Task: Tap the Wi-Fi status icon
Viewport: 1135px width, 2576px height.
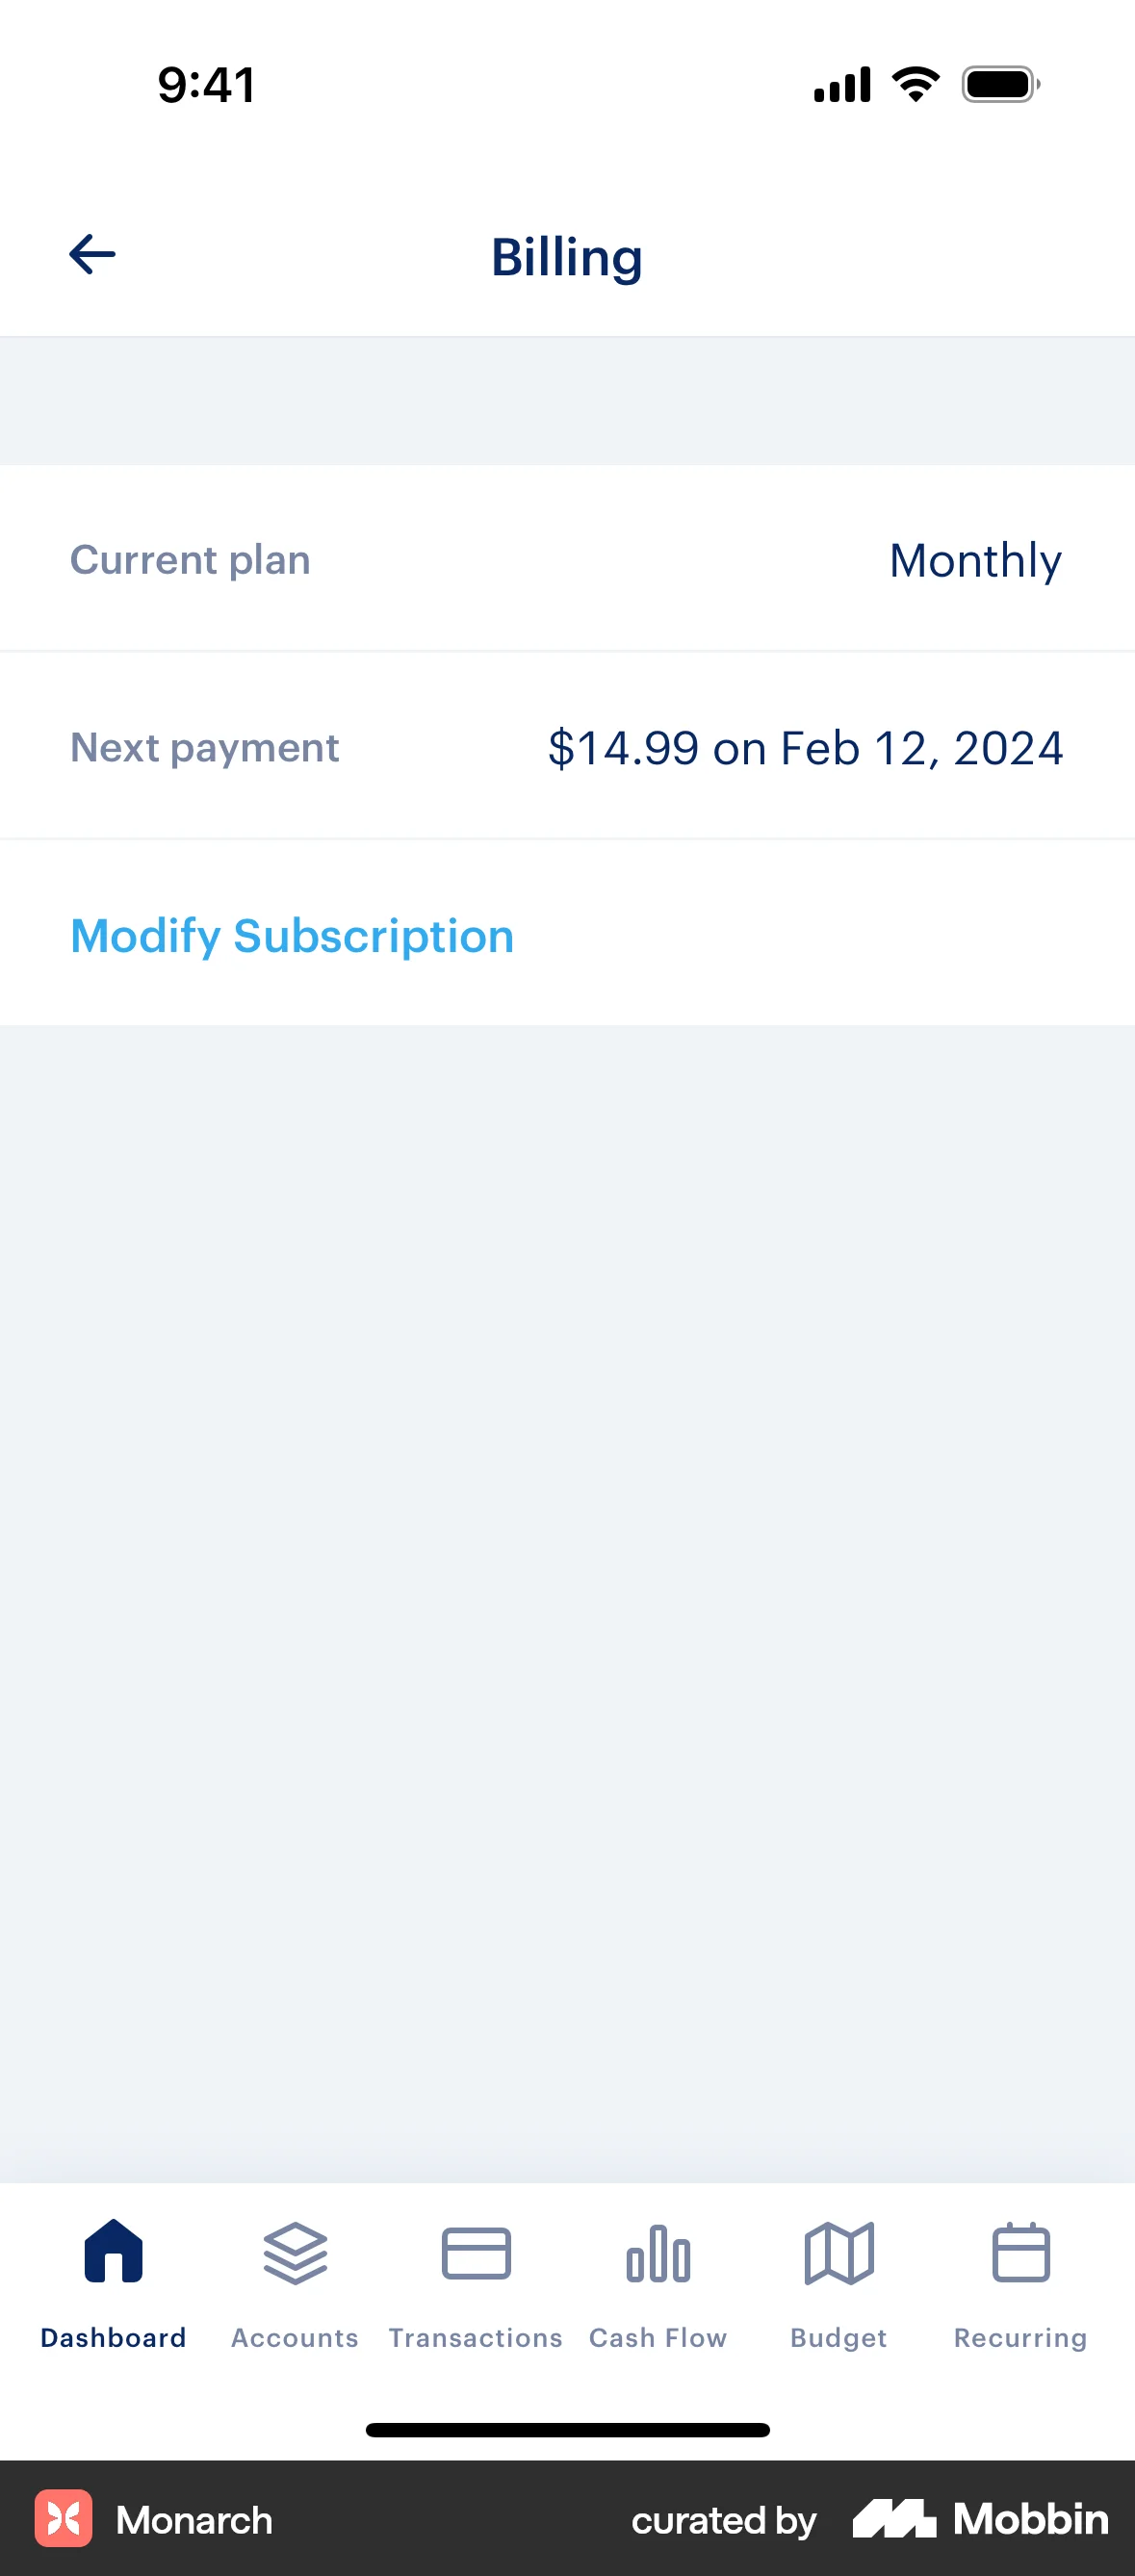Action: [916, 84]
